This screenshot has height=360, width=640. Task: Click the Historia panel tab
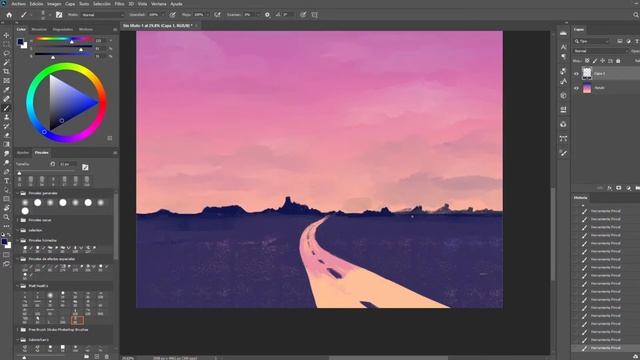point(580,198)
